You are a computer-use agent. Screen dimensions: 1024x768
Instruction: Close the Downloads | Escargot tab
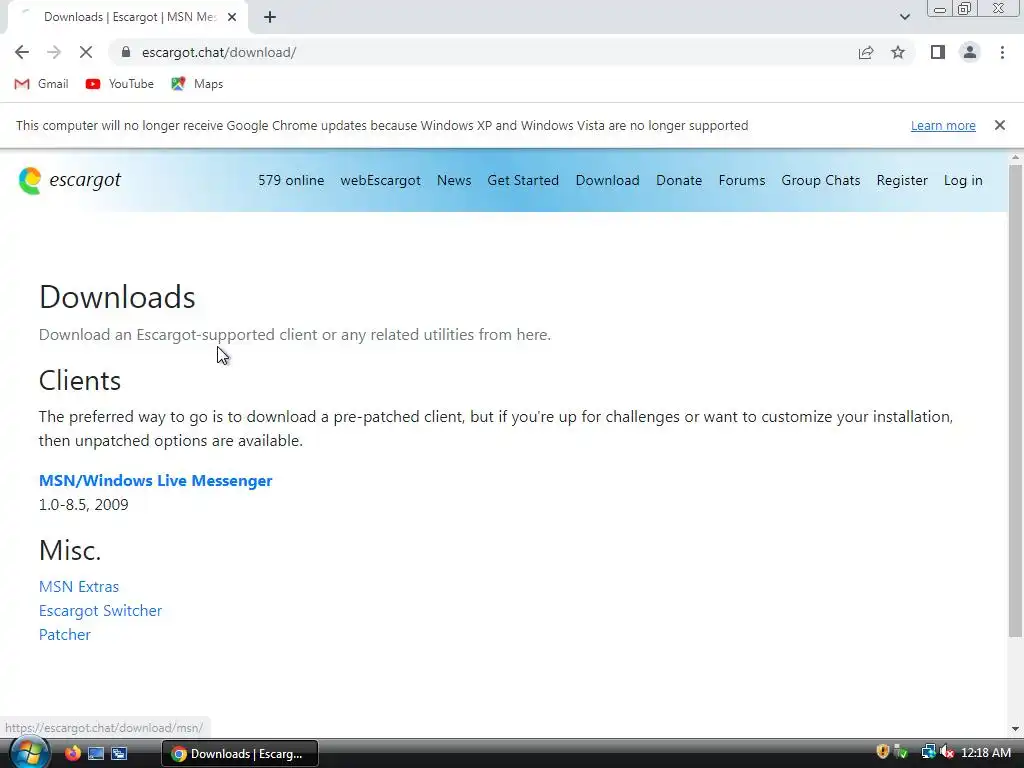(232, 17)
